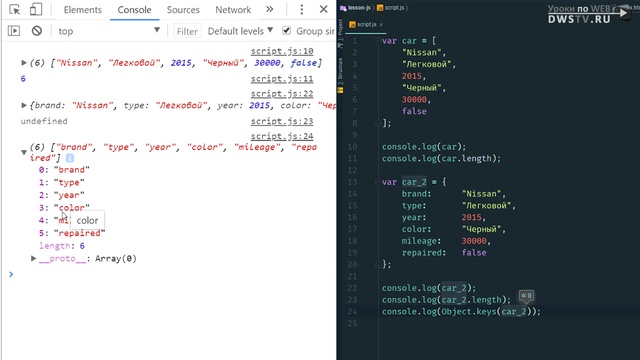Image resolution: width=640 pixels, height=360 pixels.
Task: Click the console prompt arrow
Action: pyautogui.click(x=11, y=274)
